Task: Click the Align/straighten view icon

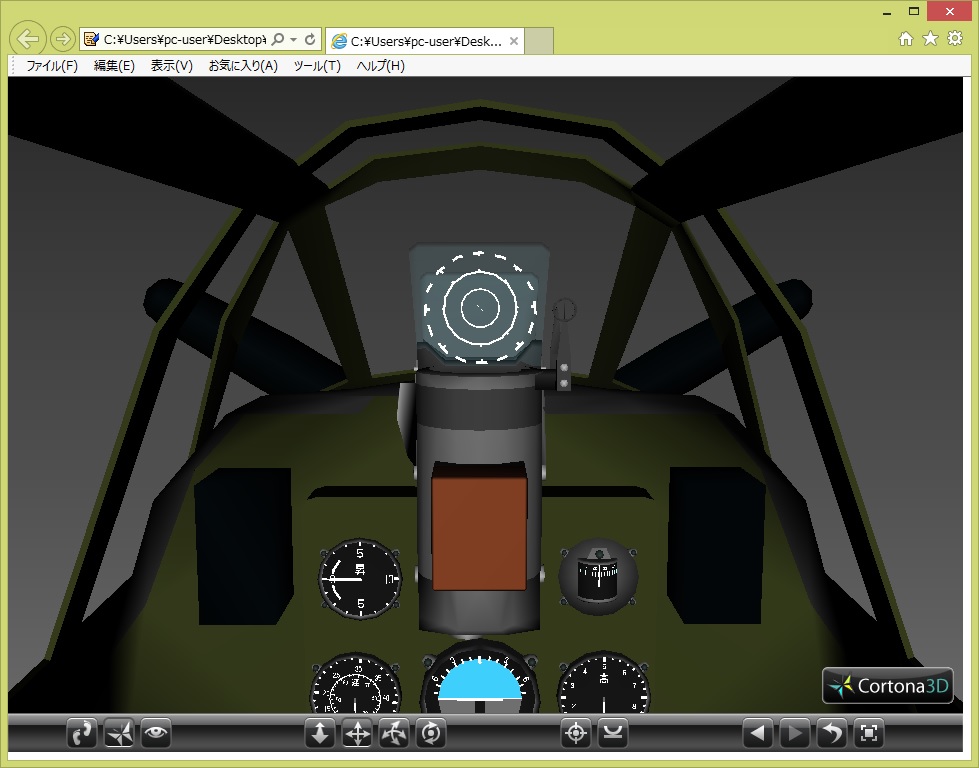Action: 613,734
